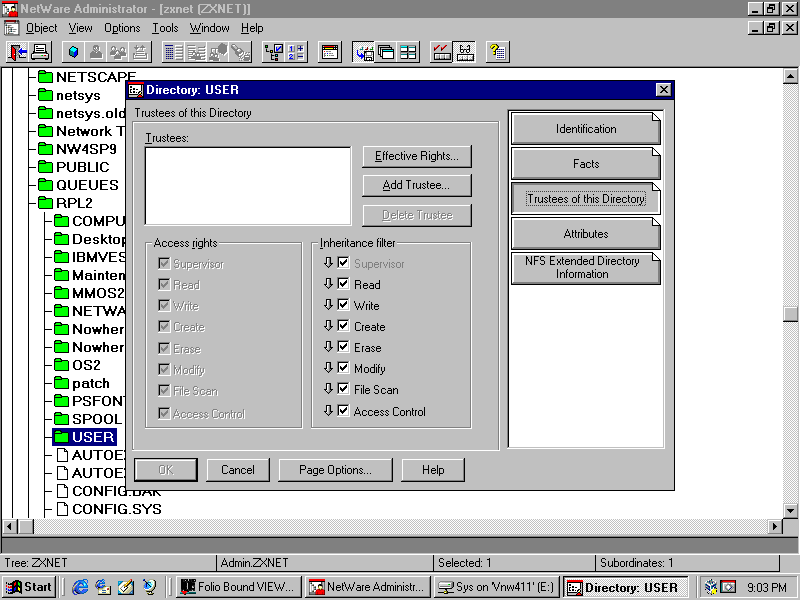Image resolution: width=800 pixels, height=600 pixels.
Task: Toggle Modify in the Inheritance filter
Action: click(343, 368)
